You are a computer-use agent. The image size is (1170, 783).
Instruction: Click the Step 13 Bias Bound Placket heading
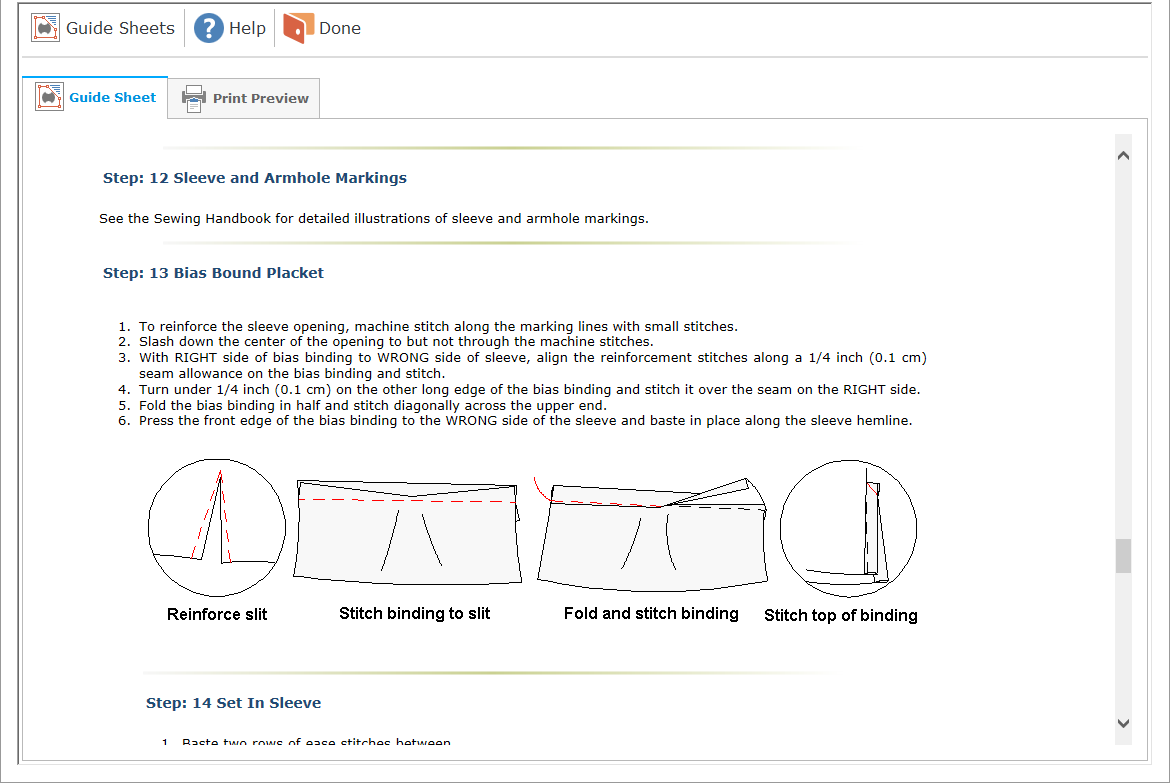213,273
